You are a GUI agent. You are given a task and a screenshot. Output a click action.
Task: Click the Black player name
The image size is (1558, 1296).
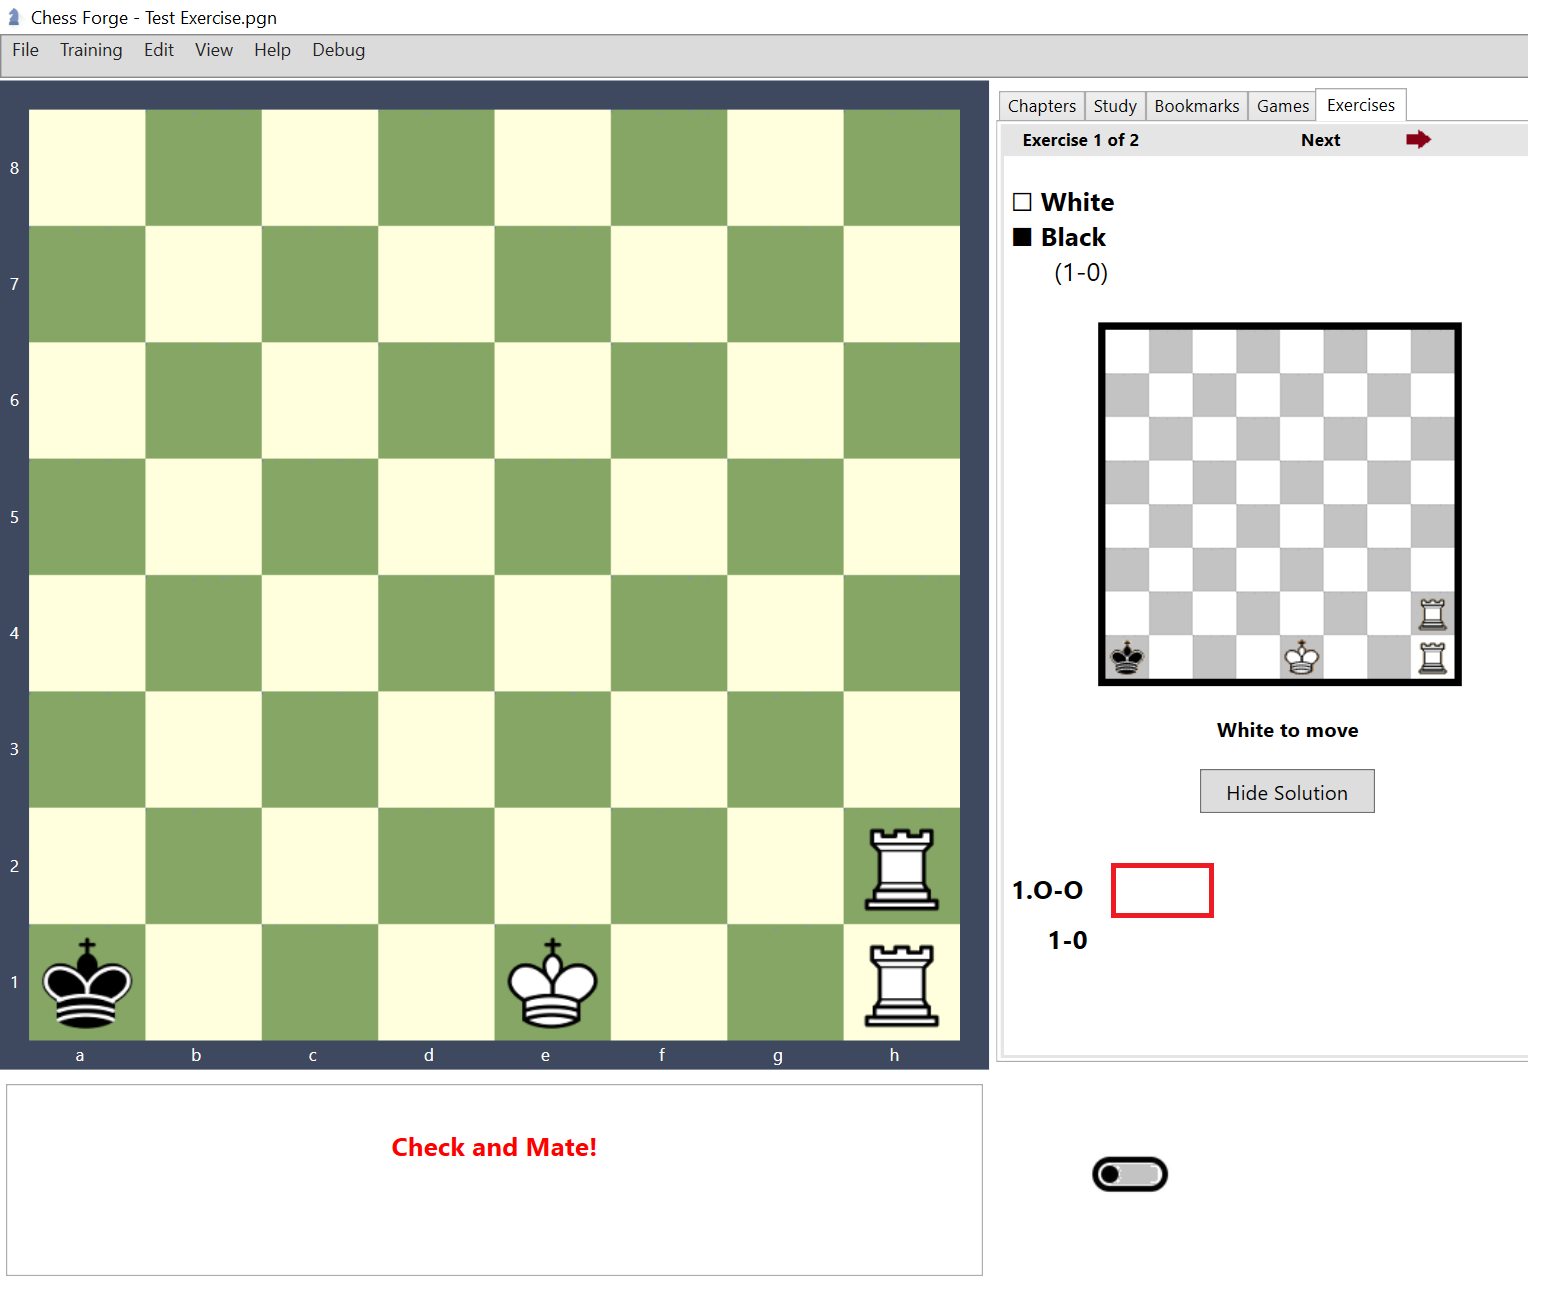(x=1073, y=237)
